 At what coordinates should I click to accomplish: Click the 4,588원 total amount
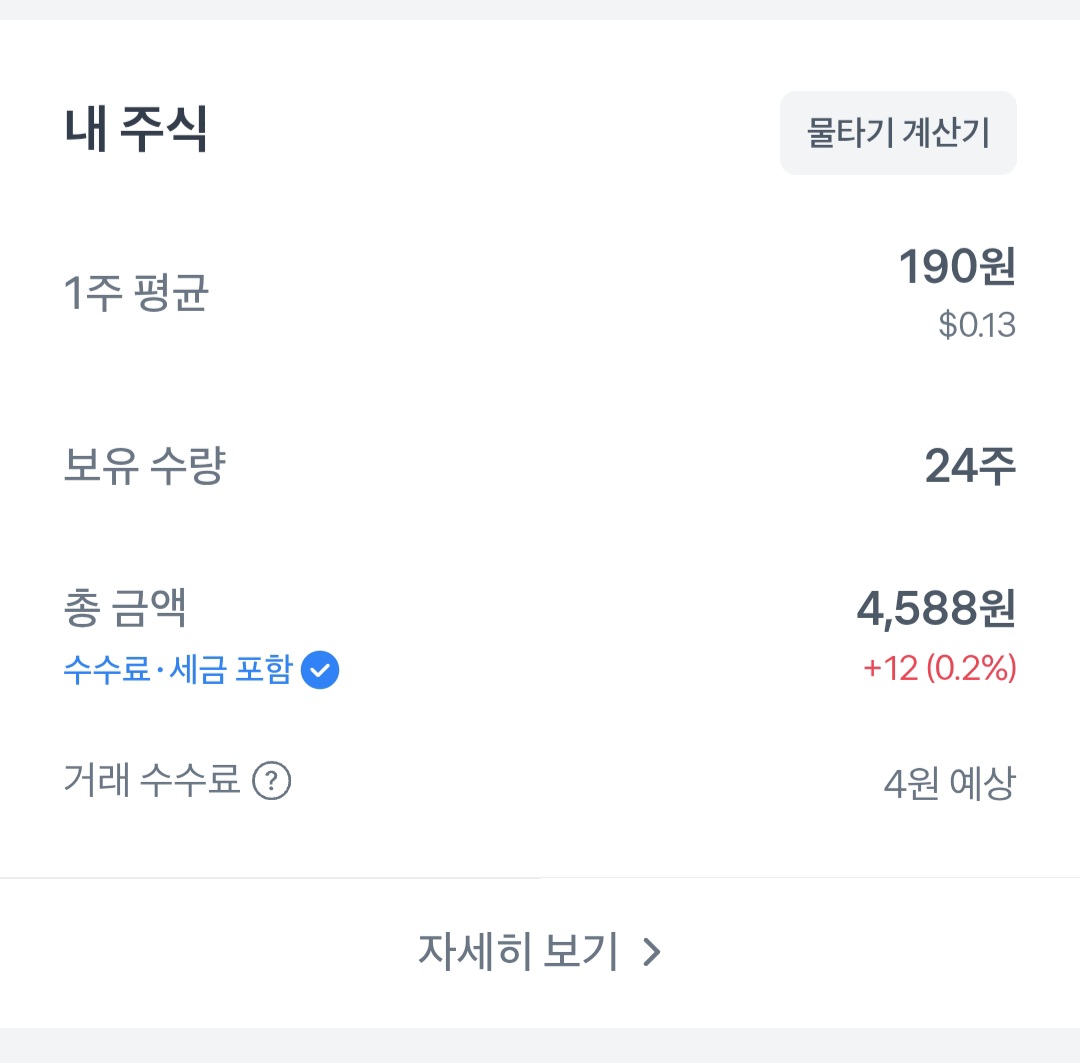(x=936, y=609)
